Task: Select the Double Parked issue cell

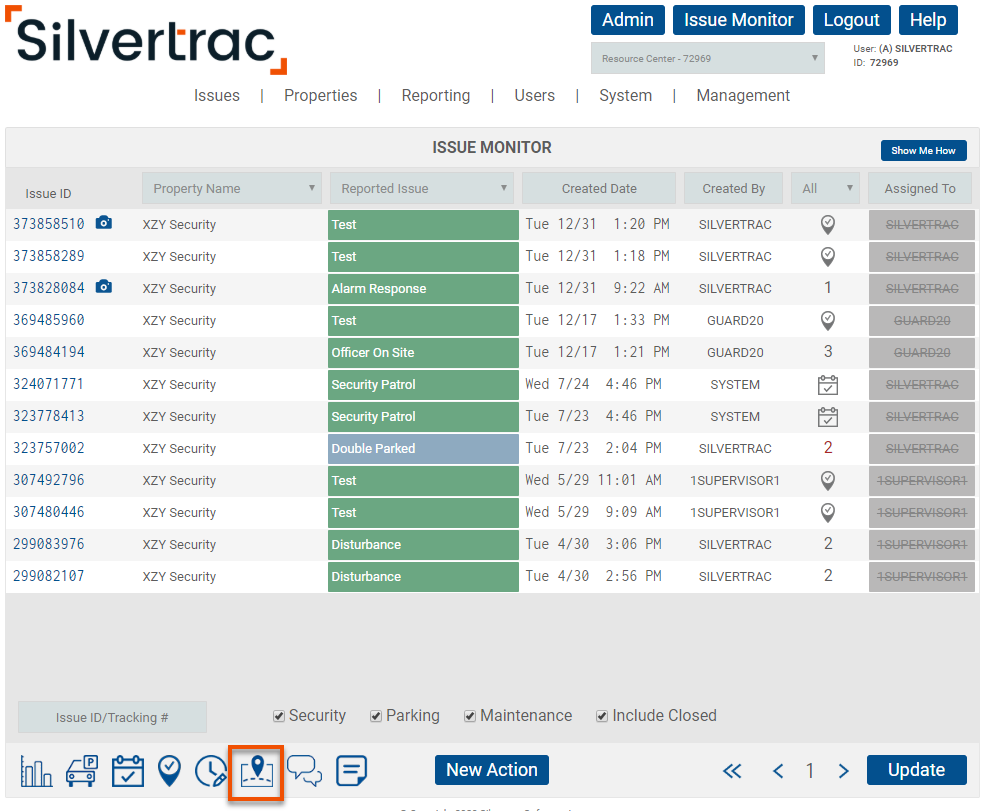Action: tap(423, 449)
